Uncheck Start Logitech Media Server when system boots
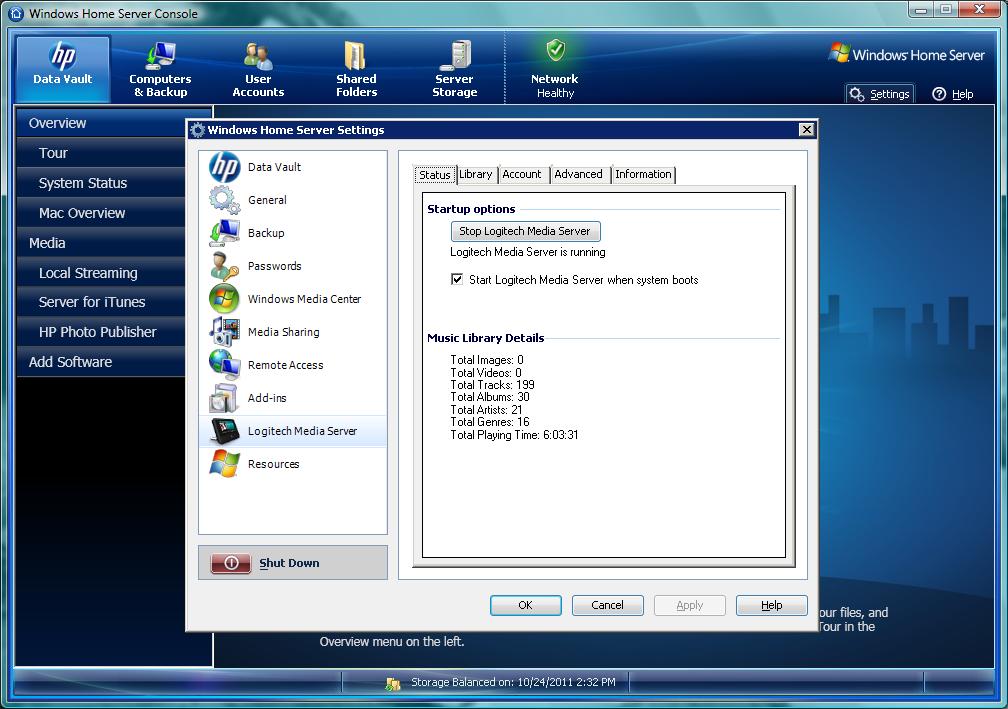The height and width of the screenshot is (709, 1008). [459, 280]
